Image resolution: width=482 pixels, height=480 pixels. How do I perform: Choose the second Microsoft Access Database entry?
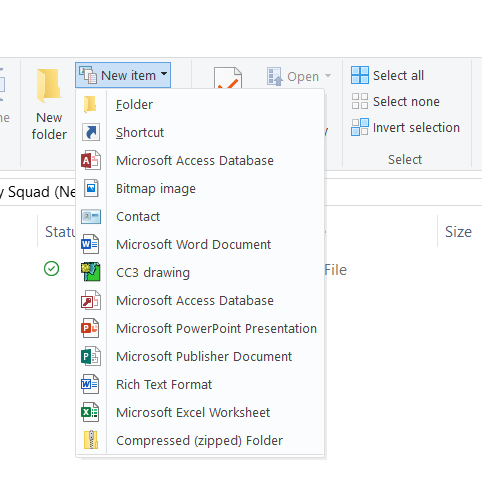point(200,301)
